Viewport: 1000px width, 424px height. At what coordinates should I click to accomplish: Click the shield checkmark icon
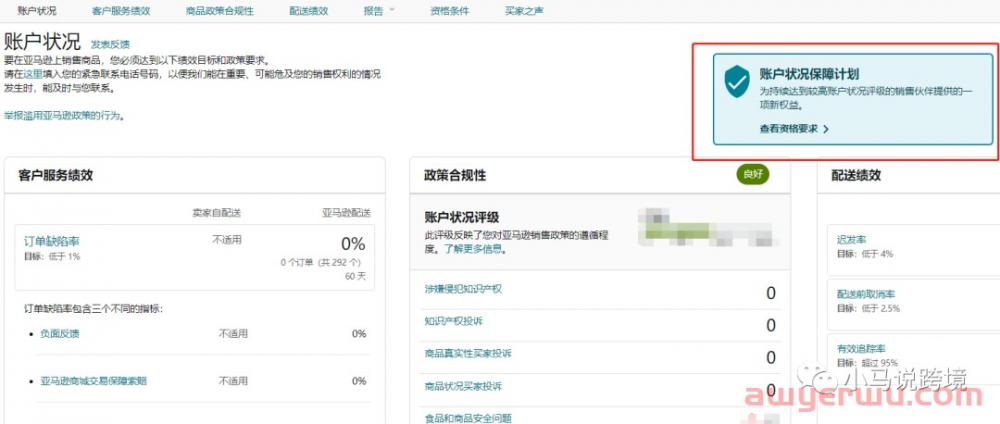pyautogui.click(x=737, y=82)
